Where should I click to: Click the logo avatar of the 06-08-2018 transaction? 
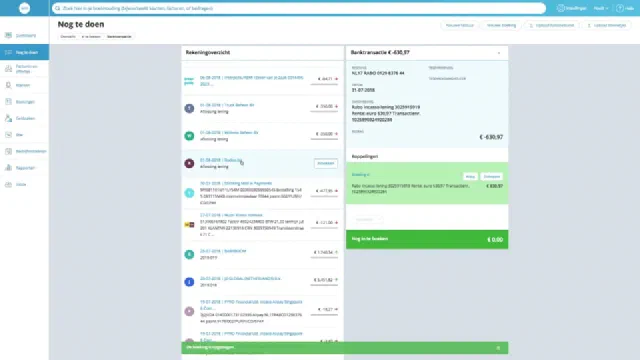(x=189, y=81)
